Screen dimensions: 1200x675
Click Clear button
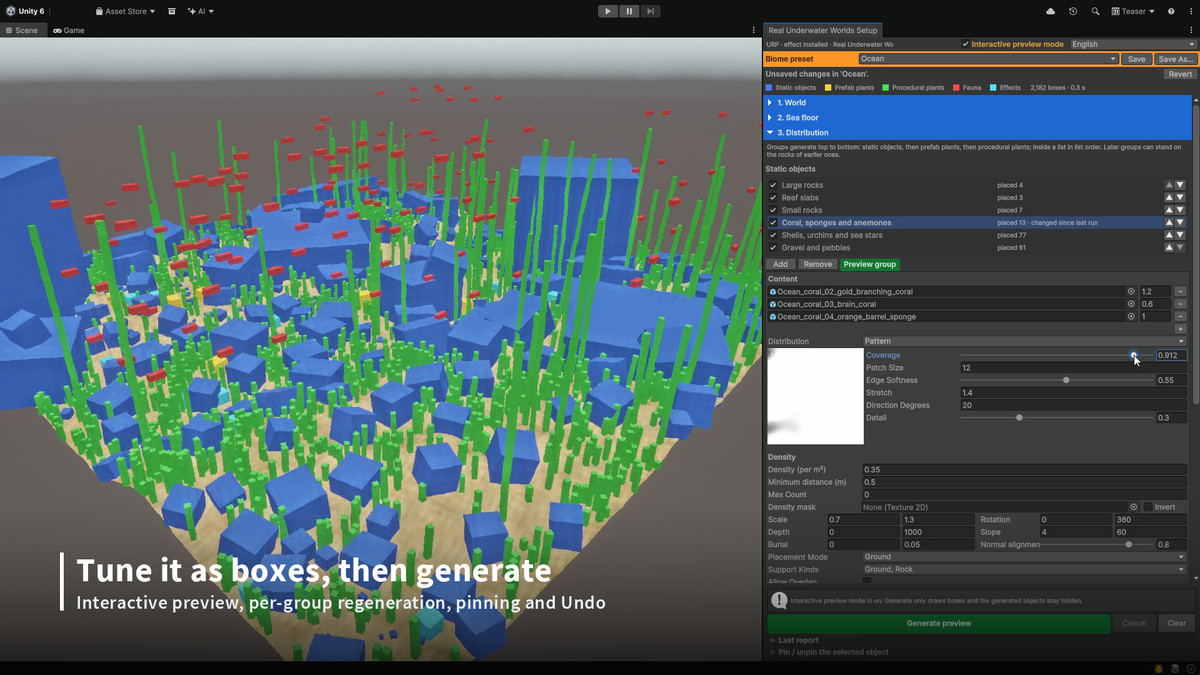click(1177, 623)
